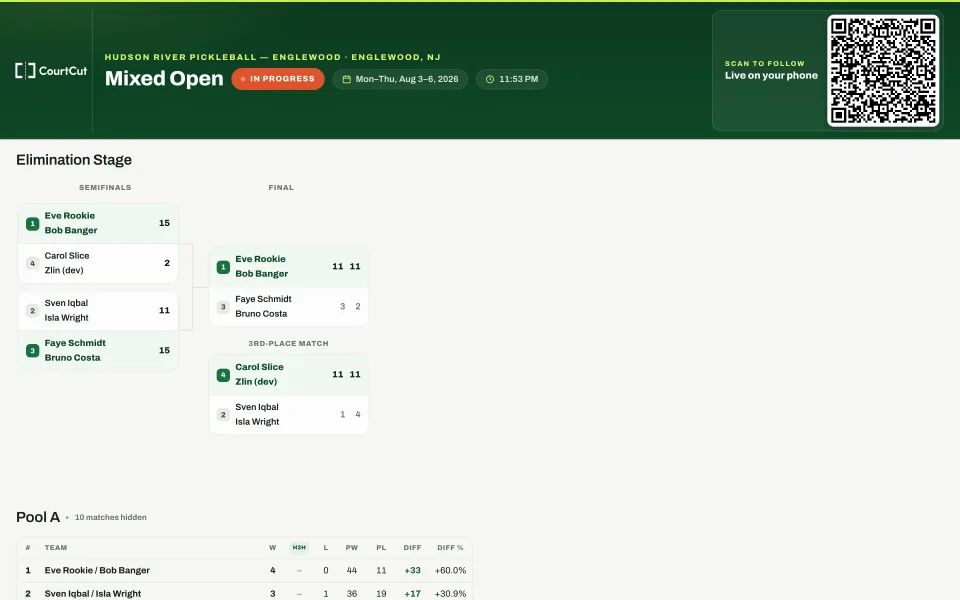The width and height of the screenshot is (960, 600).
Task: Click the CourtCut bracket logo icon
Action: (25, 70)
